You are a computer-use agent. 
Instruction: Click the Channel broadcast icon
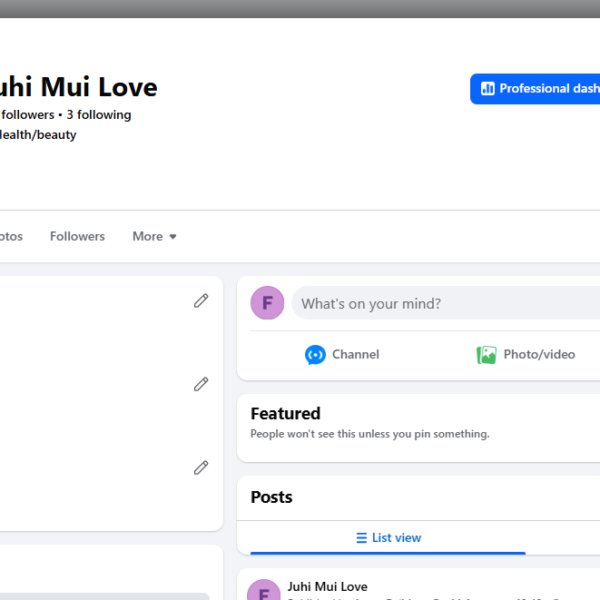(x=315, y=354)
